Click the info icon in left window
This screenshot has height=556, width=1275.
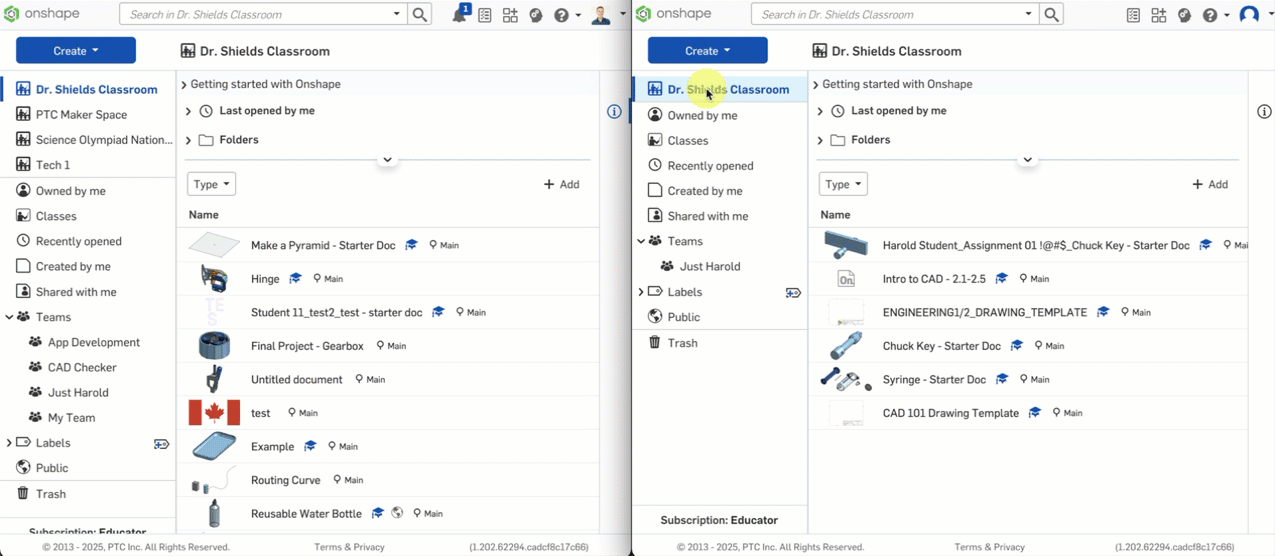click(x=614, y=111)
